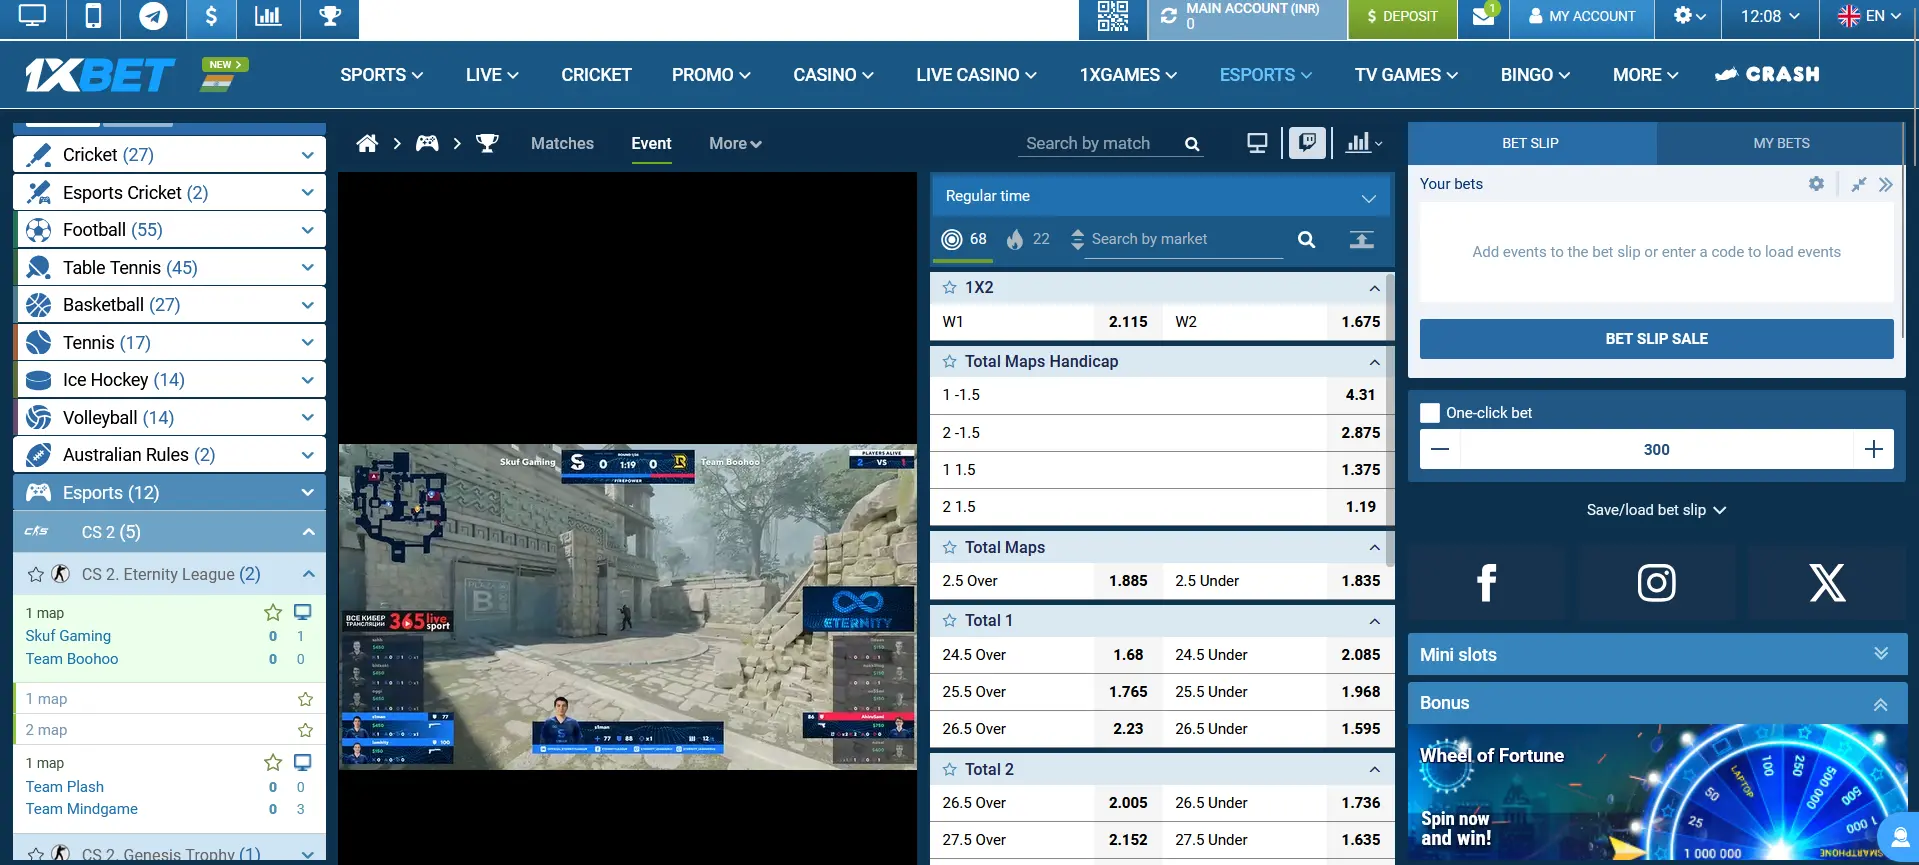Open the More tab menu

tap(735, 143)
